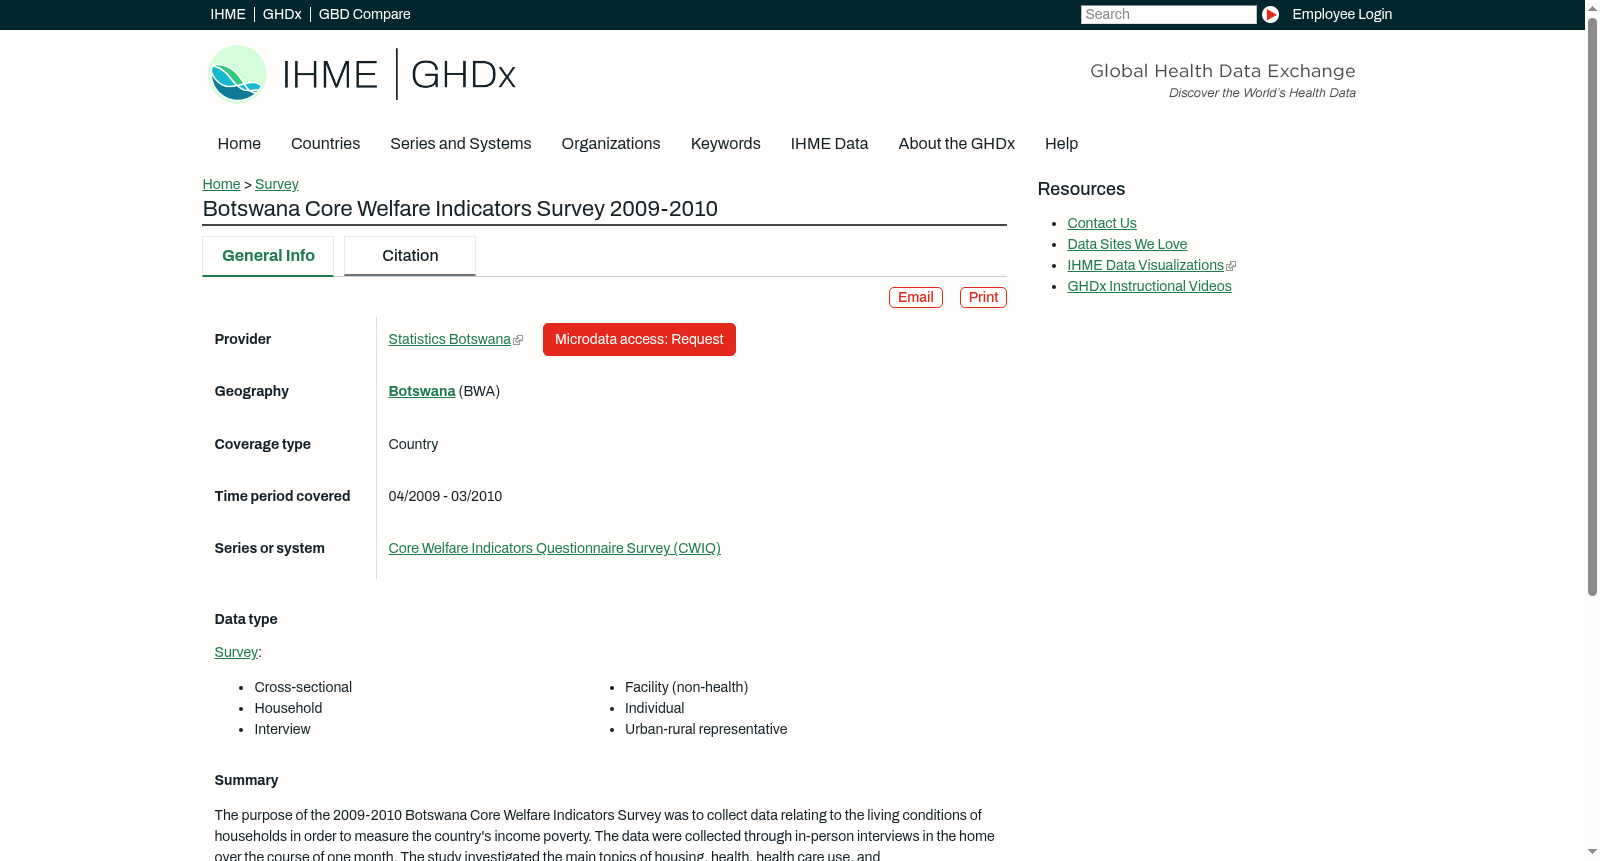Open Data Sites We Love link
1600x861 pixels.
pyautogui.click(x=1127, y=244)
